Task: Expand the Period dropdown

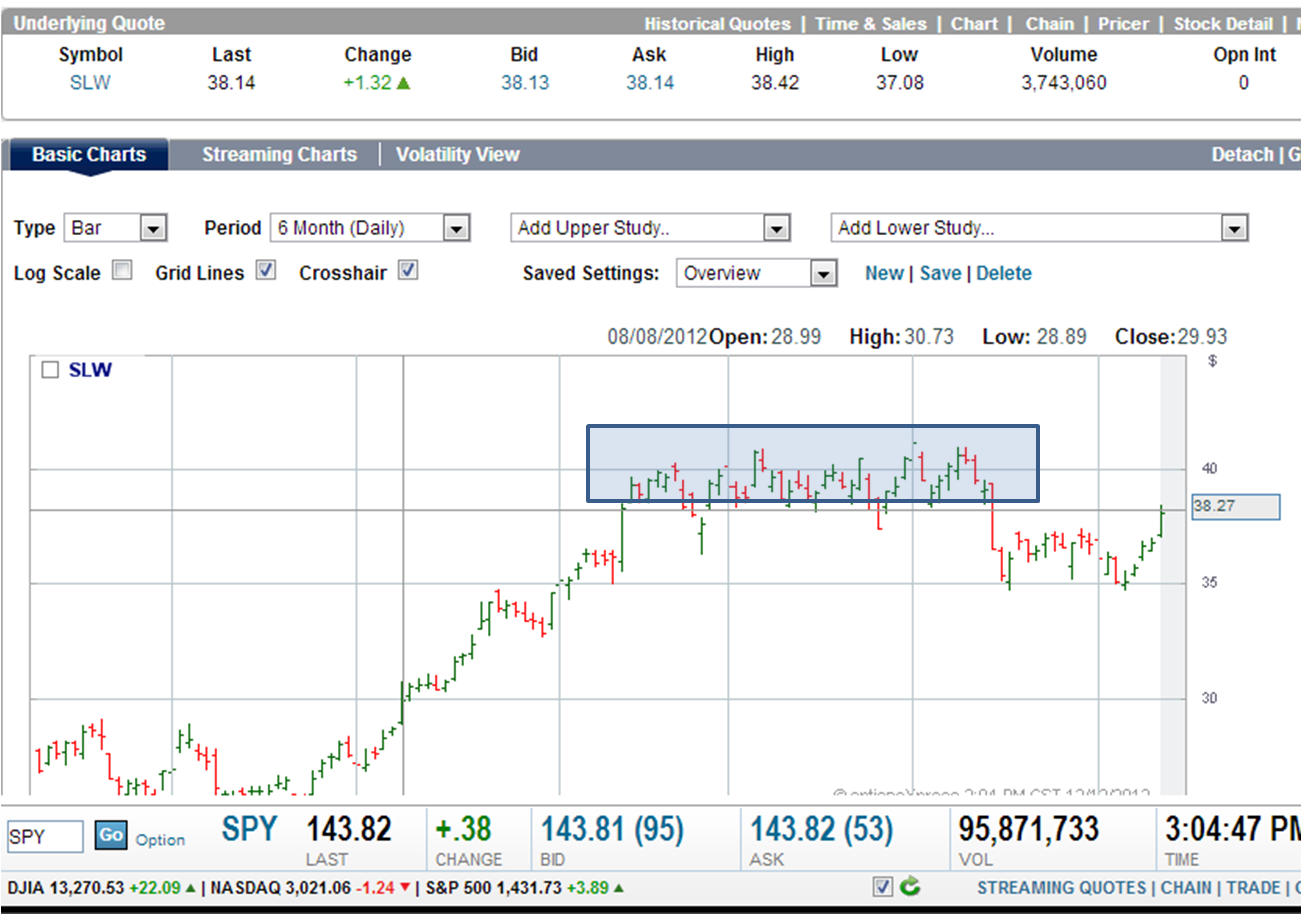Action: [370, 228]
